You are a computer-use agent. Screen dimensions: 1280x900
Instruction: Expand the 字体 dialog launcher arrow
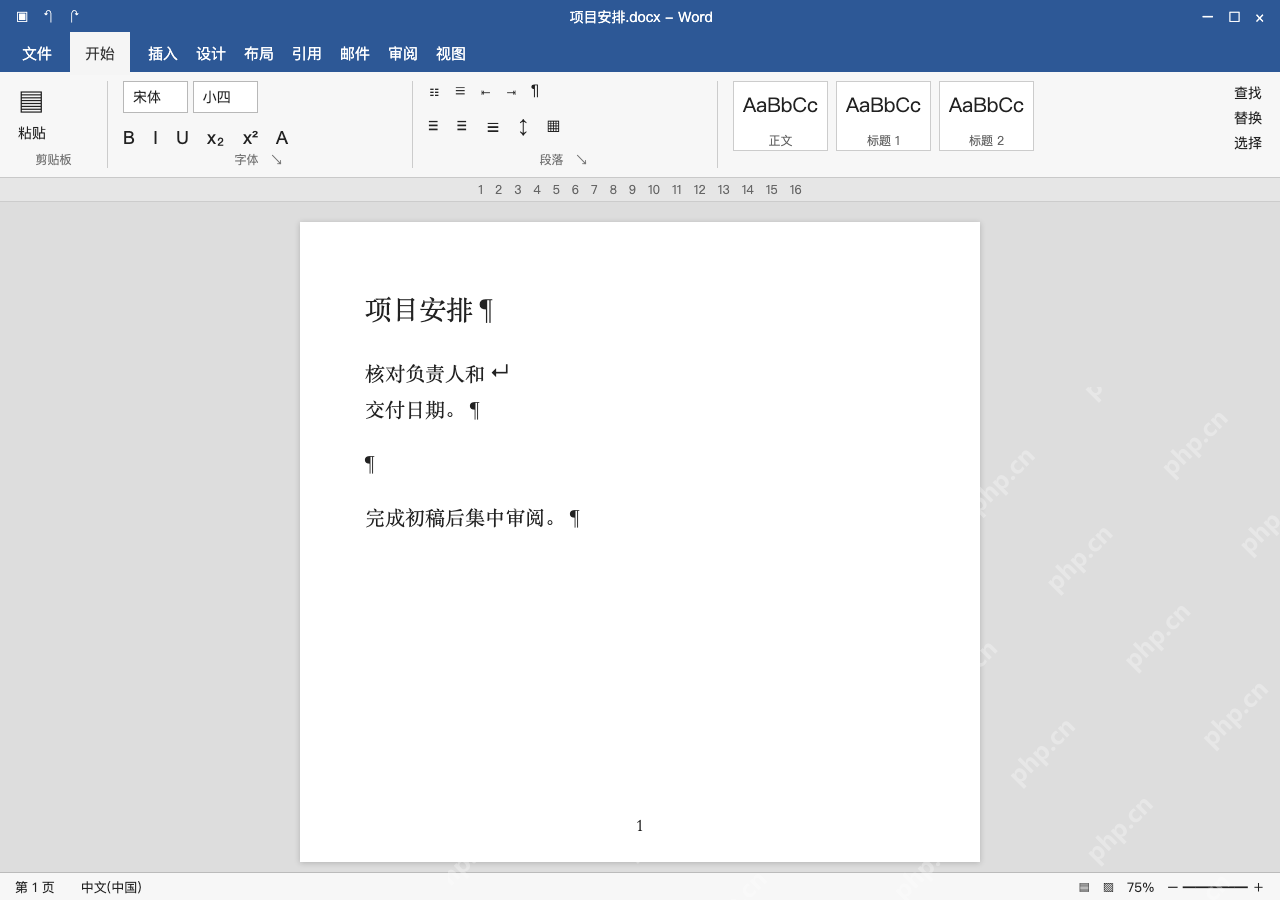pos(276,160)
